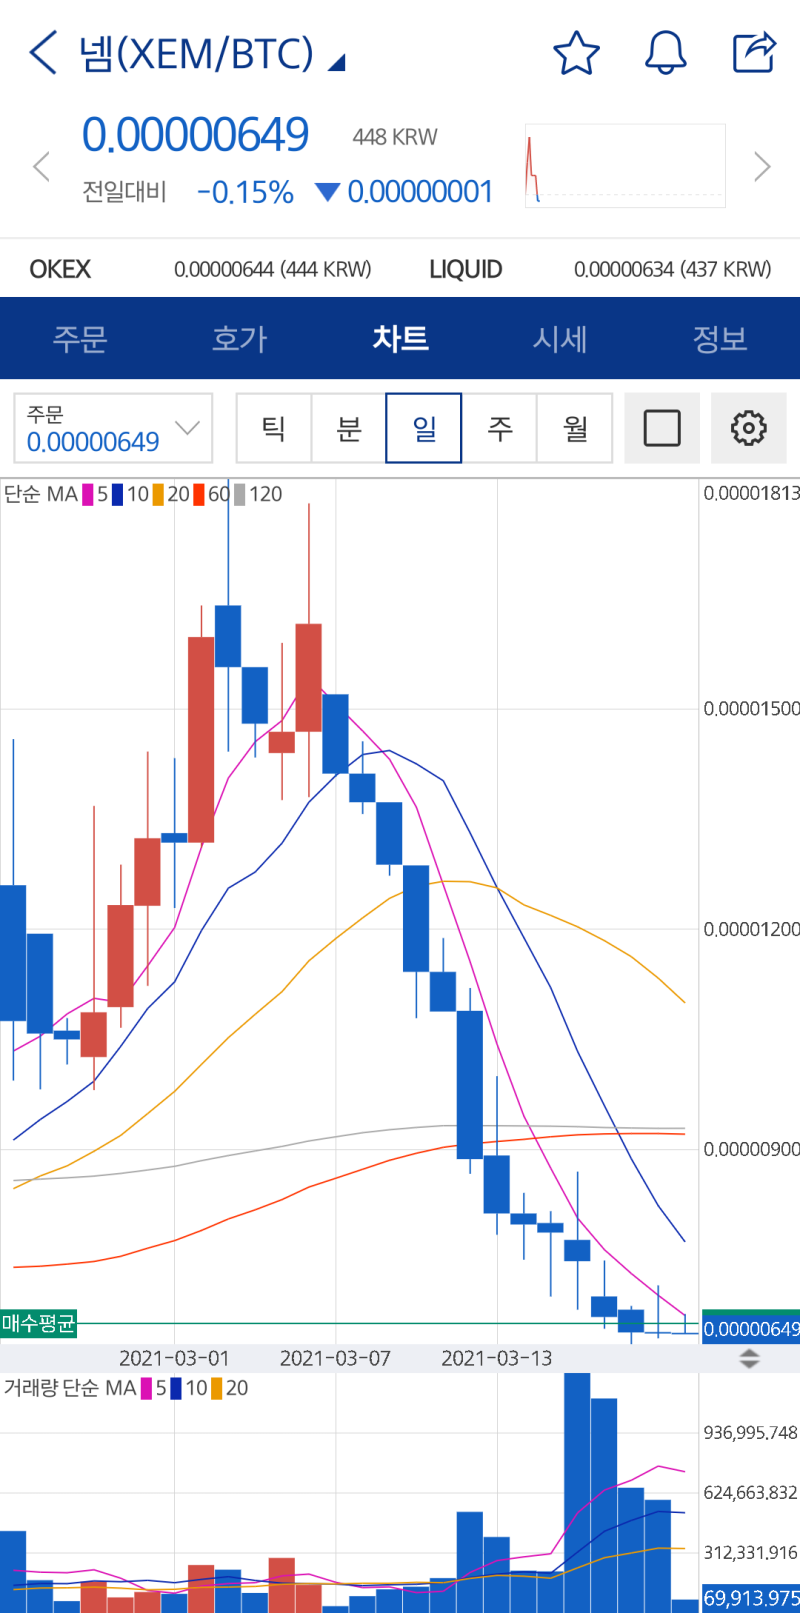
Task: Share this XEM/BTC page
Action: click(754, 53)
